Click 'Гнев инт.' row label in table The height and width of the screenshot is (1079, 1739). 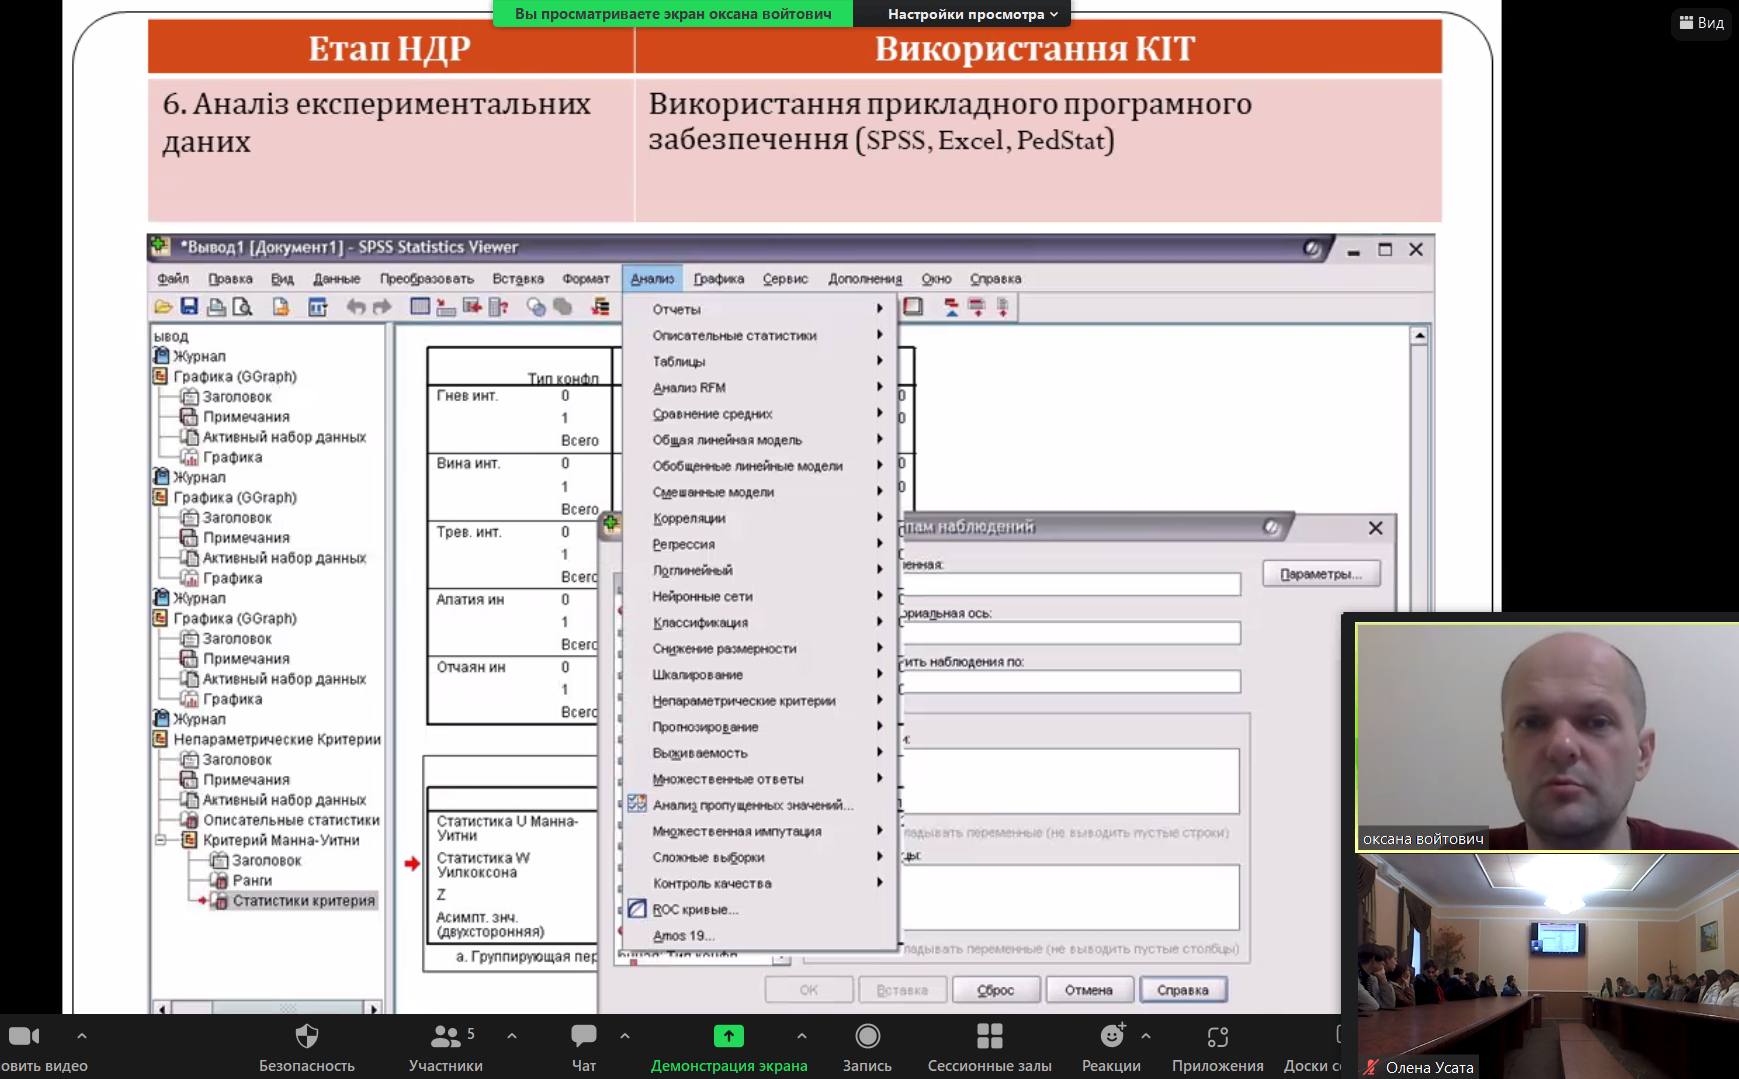467,396
